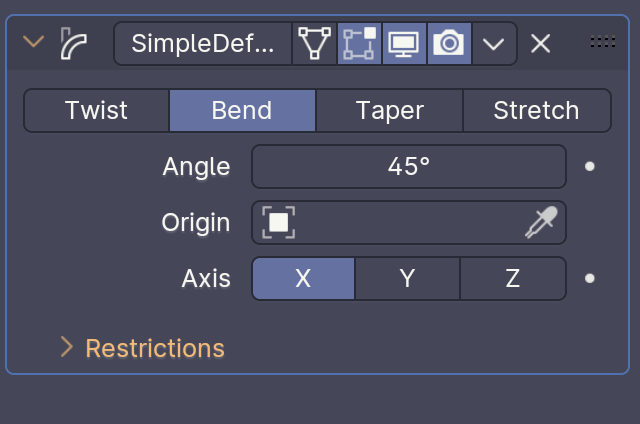Click the Angle 45° value field
This screenshot has height=424, width=640.
point(408,166)
